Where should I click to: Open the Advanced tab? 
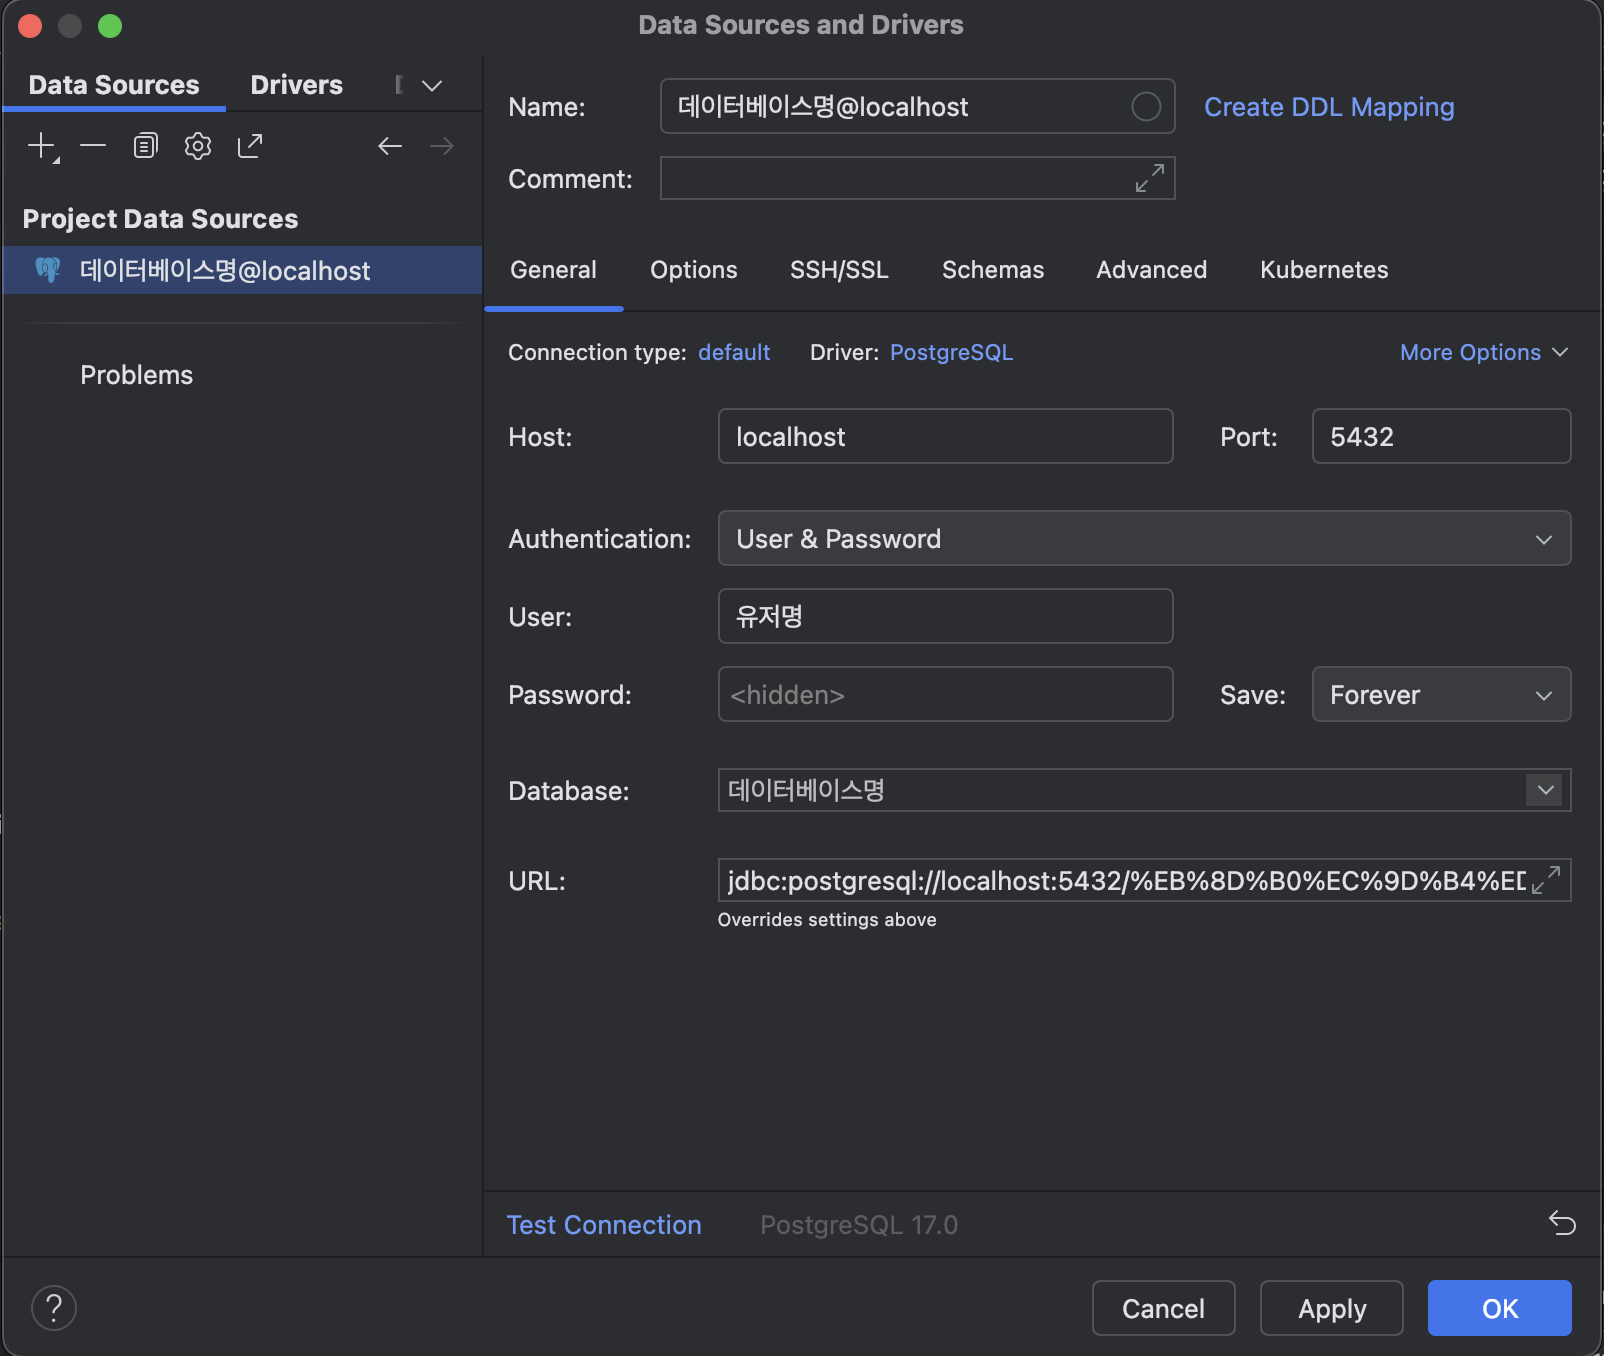pos(1151,270)
